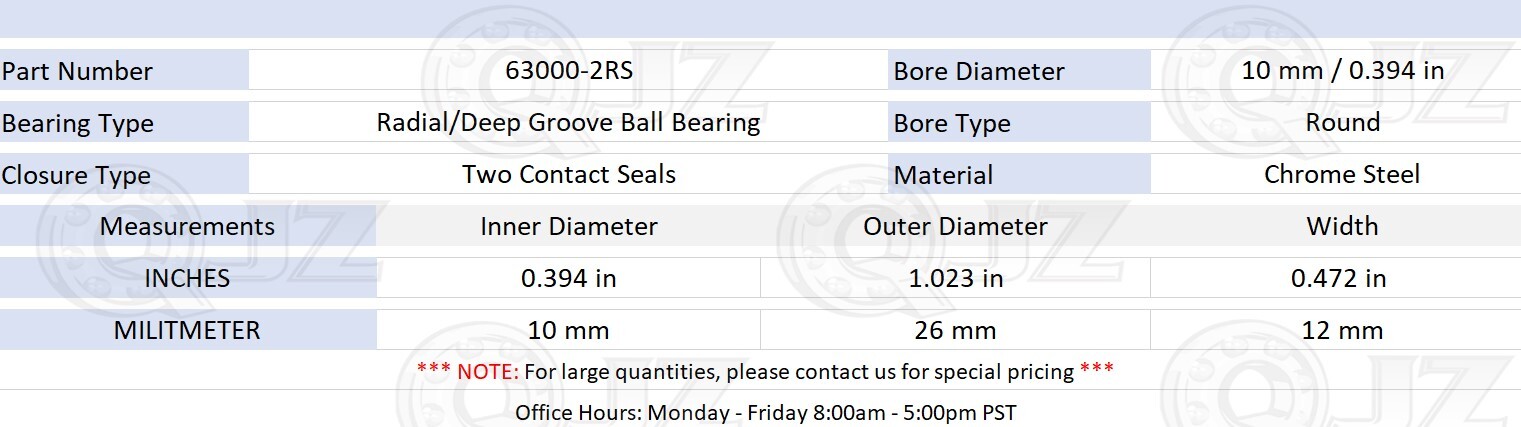Click the Office Hours line
1521x427 pixels.
pyautogui.click(x=766, y=412)
